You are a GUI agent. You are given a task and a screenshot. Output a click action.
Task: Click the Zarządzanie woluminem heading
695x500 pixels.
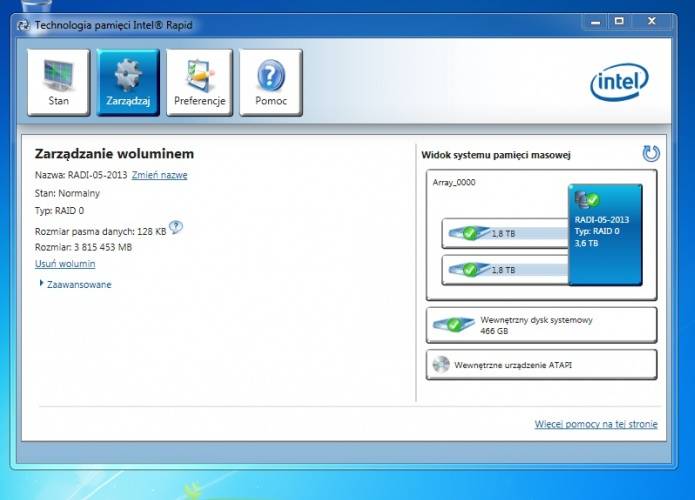click(x=114, y=154)
